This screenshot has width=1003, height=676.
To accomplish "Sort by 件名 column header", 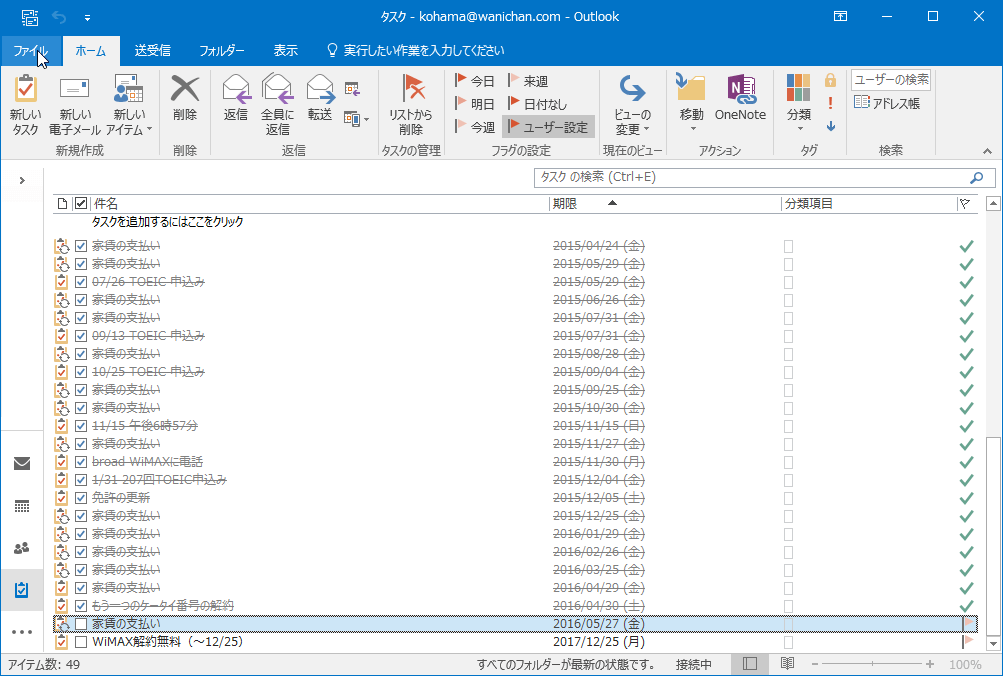I will [x=319, y=203].
